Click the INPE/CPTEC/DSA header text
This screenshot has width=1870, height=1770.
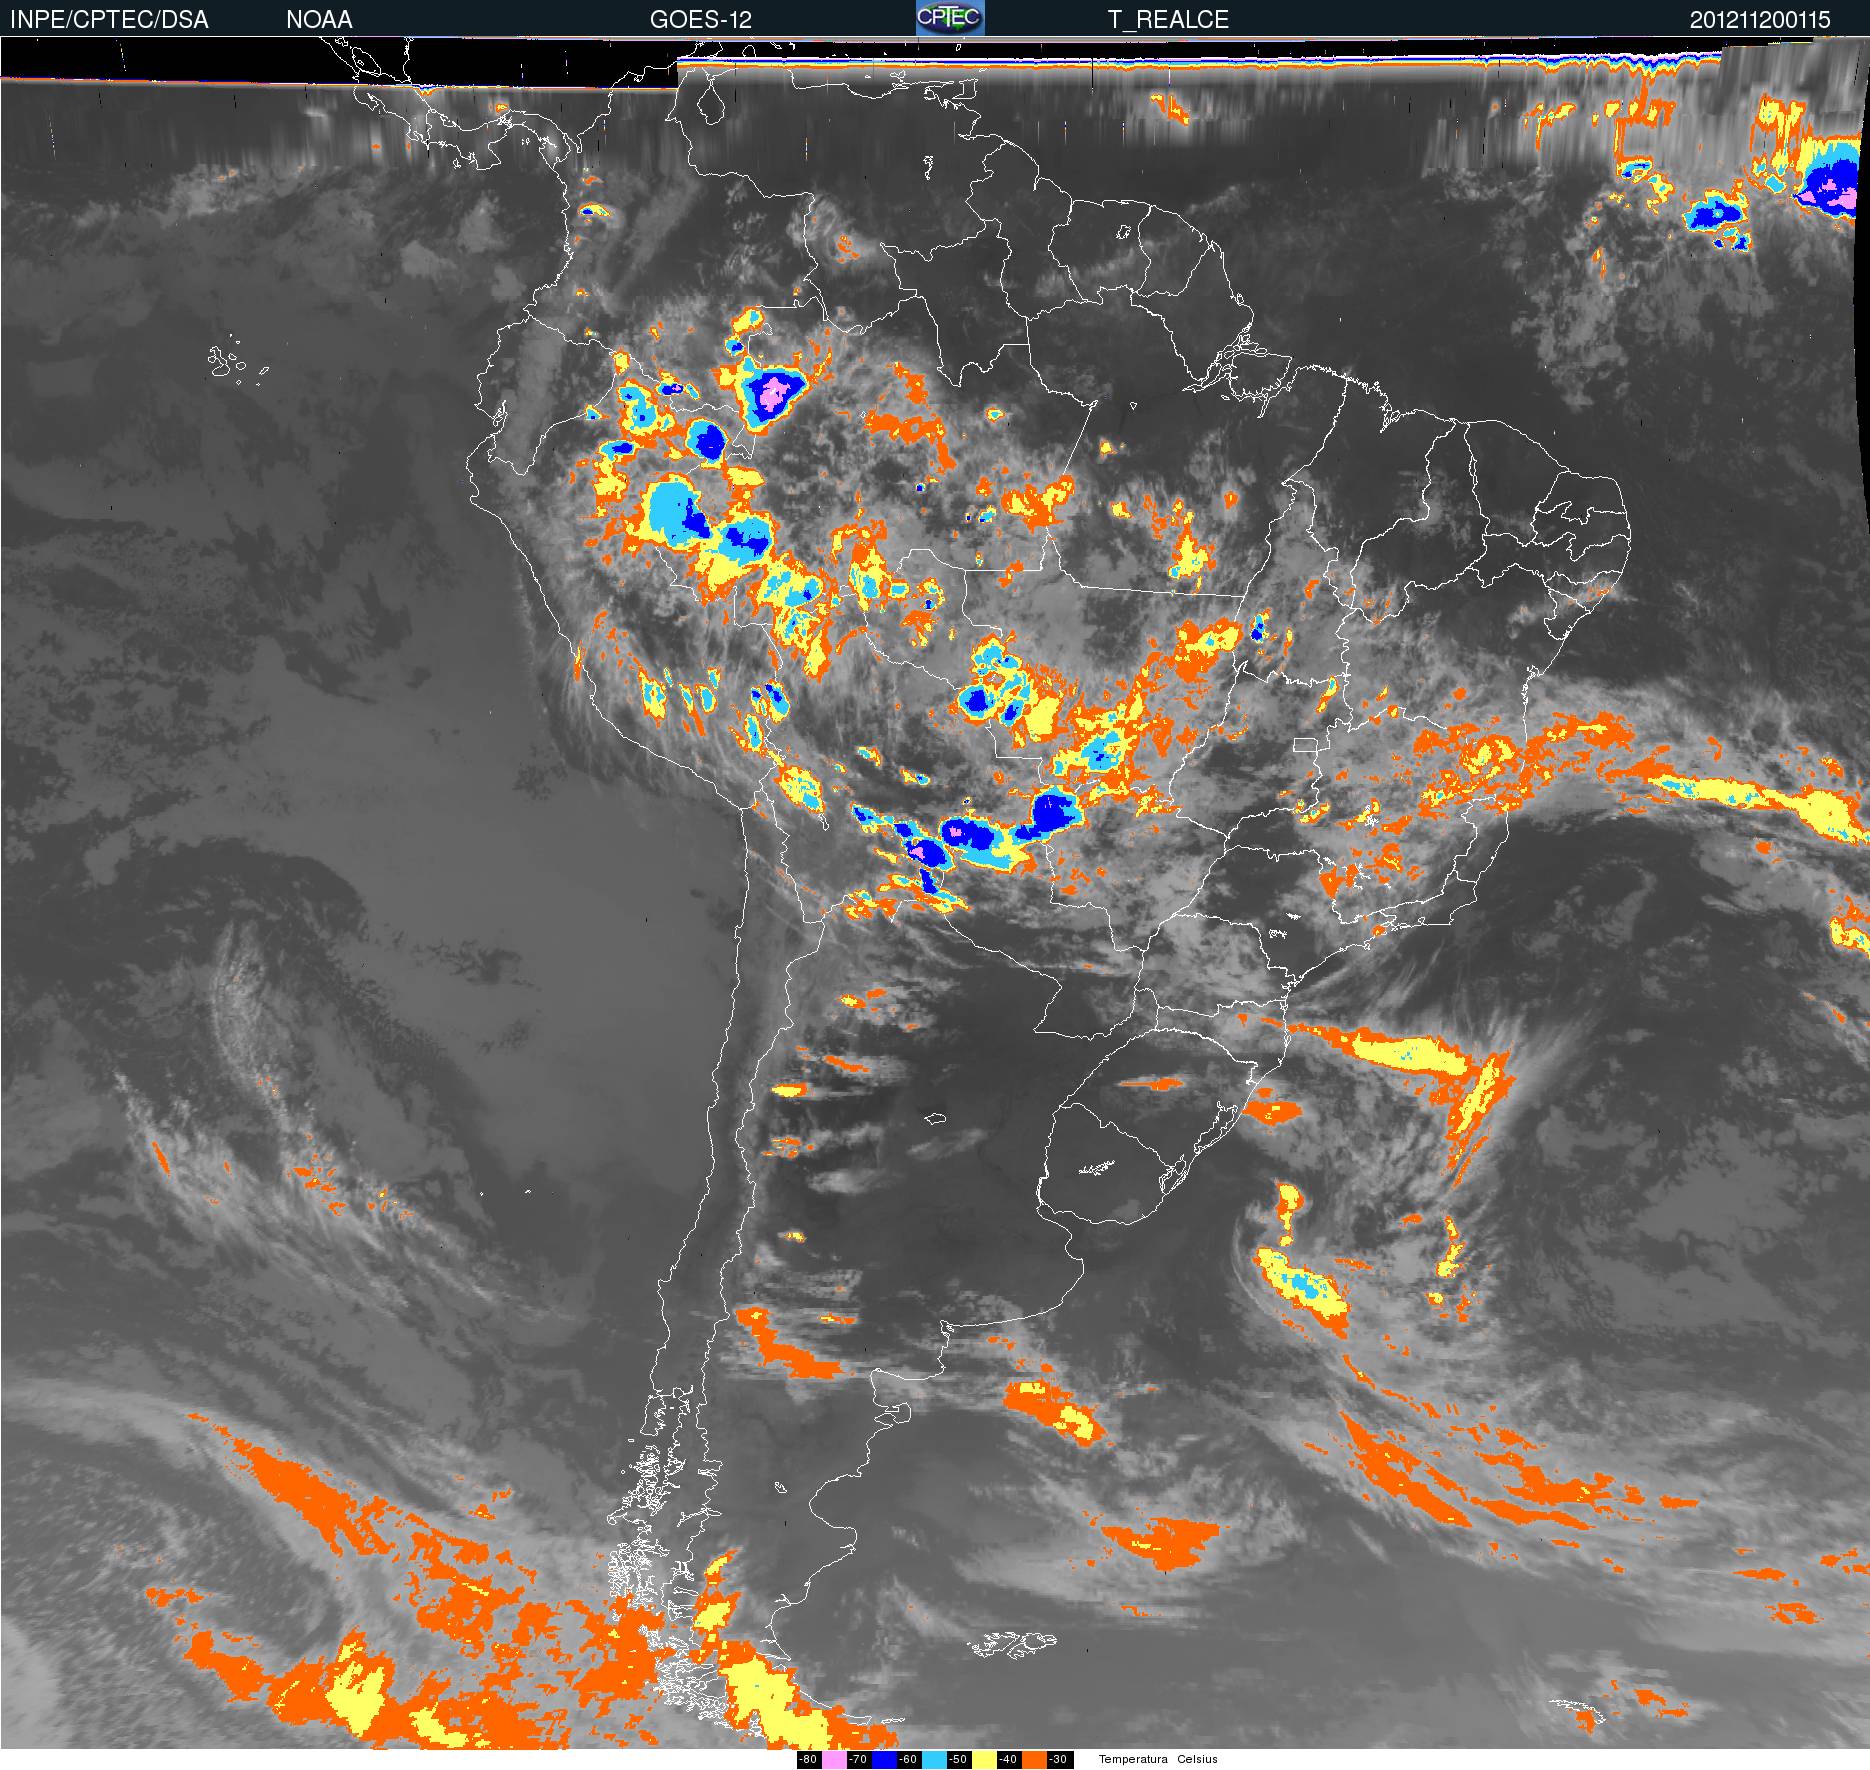coord(109,20)
